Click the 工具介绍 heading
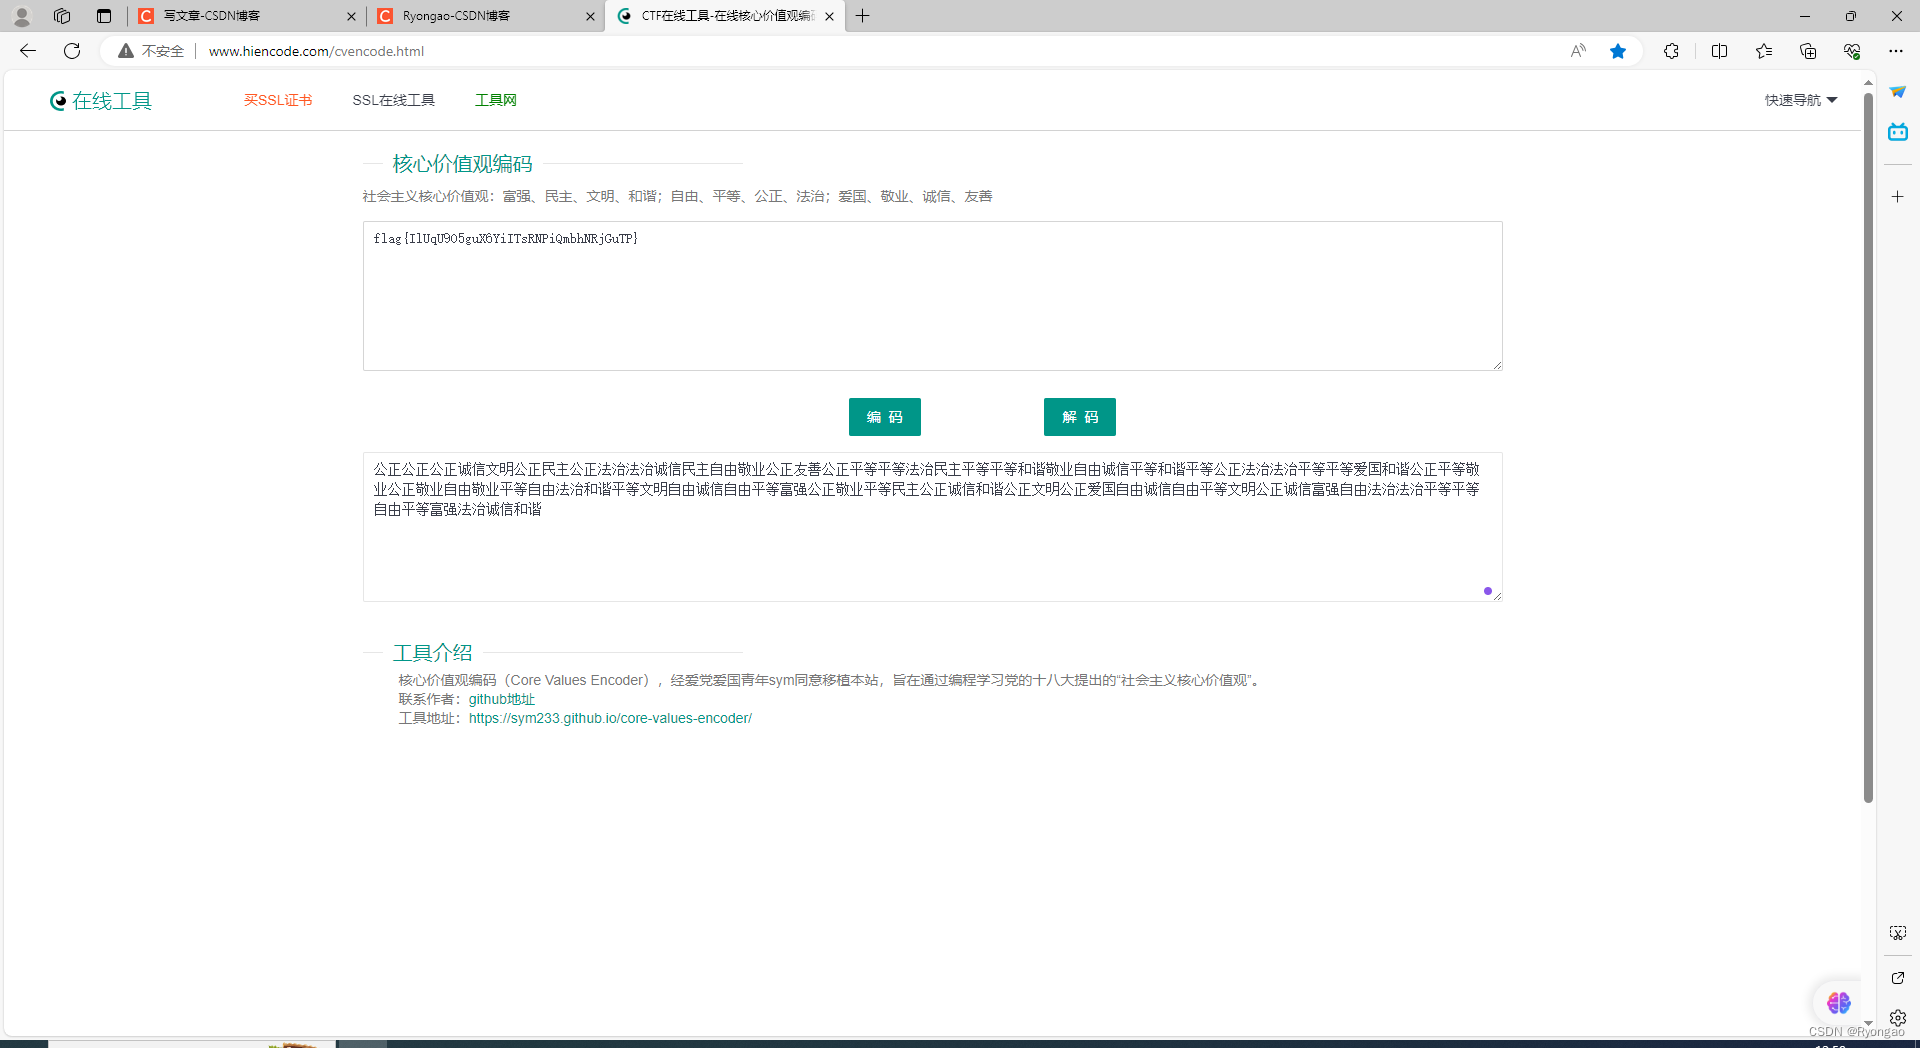 pyautogui.click(x=433, y=653)
